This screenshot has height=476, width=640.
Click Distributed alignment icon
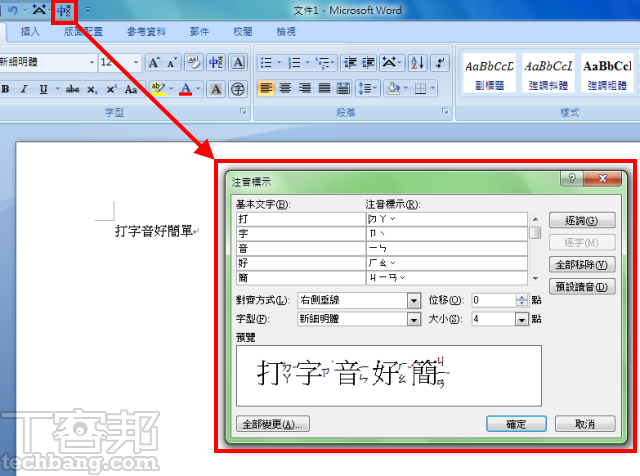[x=343, y=88]
